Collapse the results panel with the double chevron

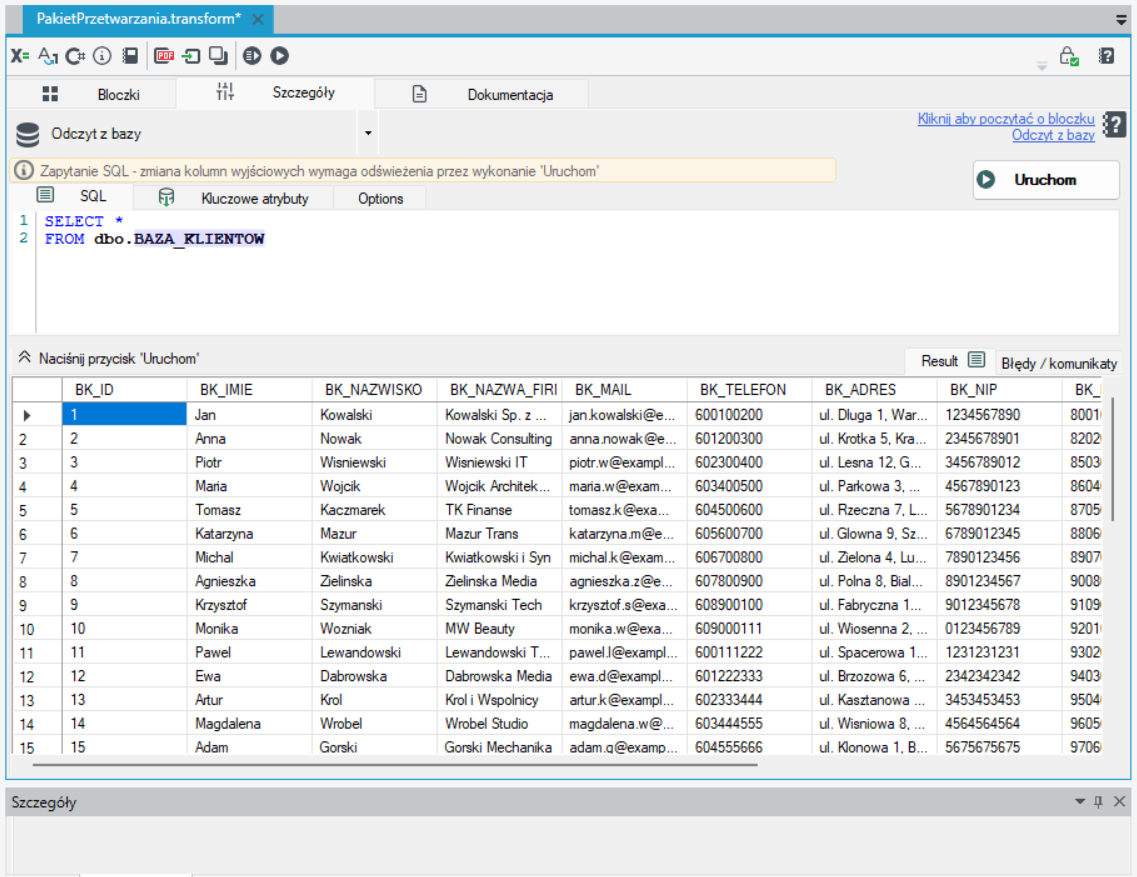tap(24, 358)
